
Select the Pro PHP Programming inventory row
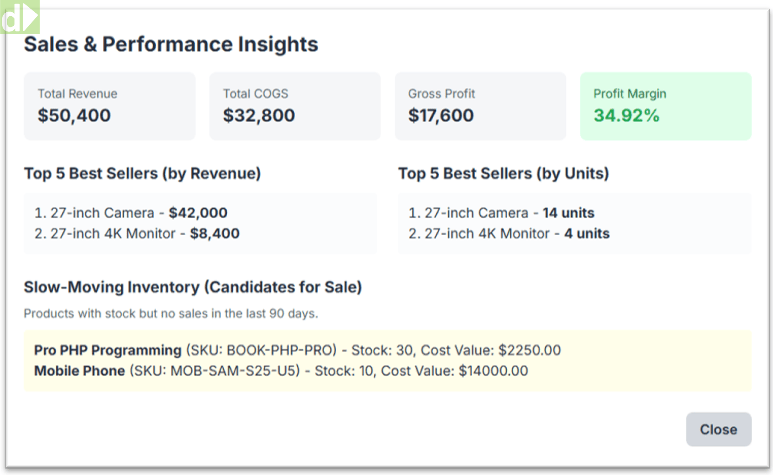point(297,350)
